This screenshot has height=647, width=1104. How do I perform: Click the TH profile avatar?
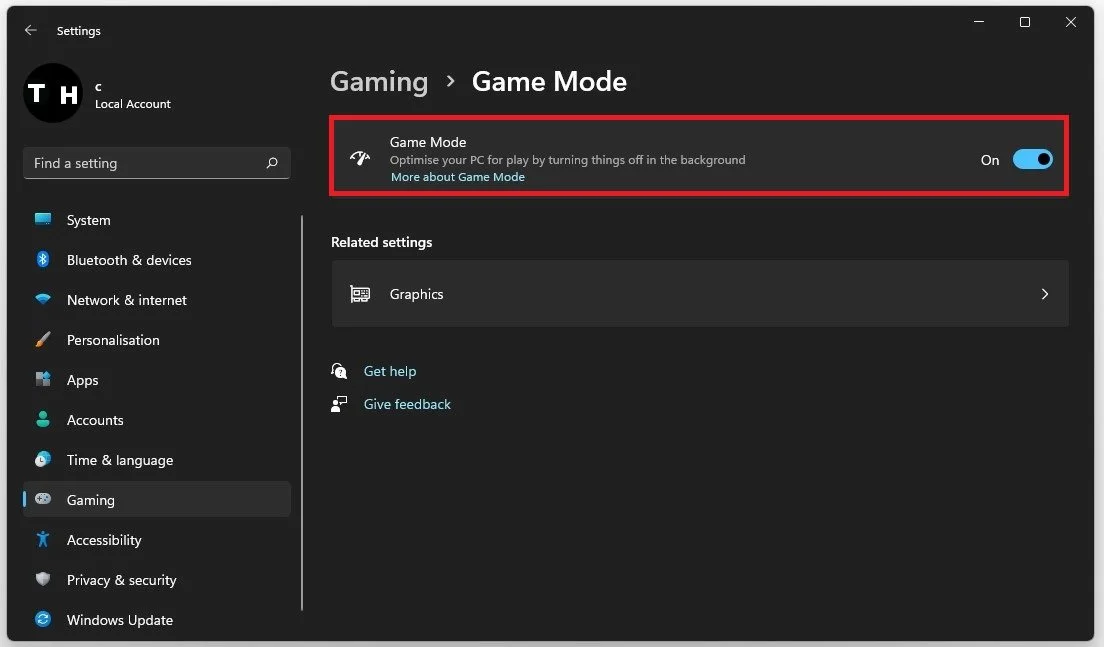point(53,93)
